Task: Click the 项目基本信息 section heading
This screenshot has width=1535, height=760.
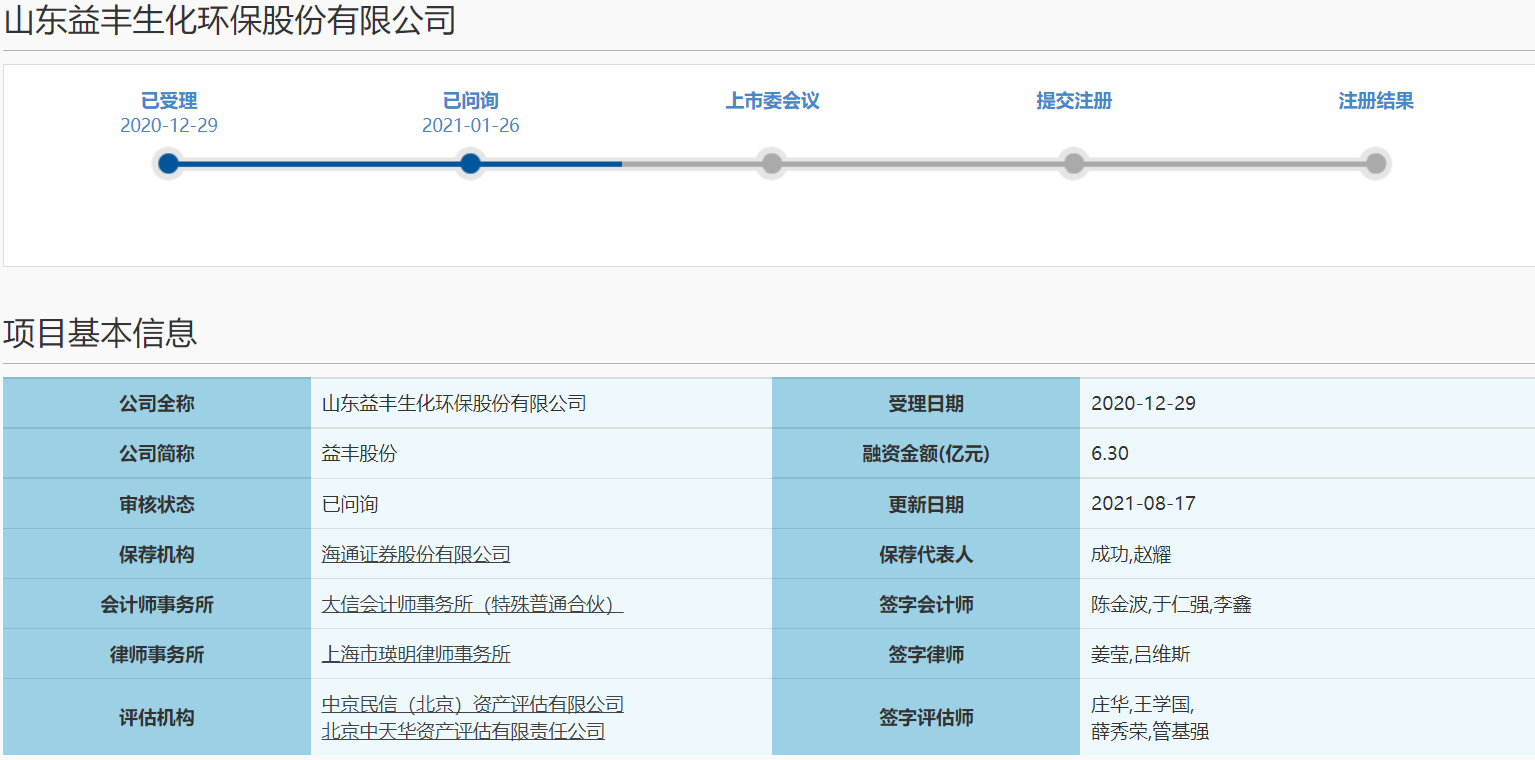Action: (x=100, y=333)
